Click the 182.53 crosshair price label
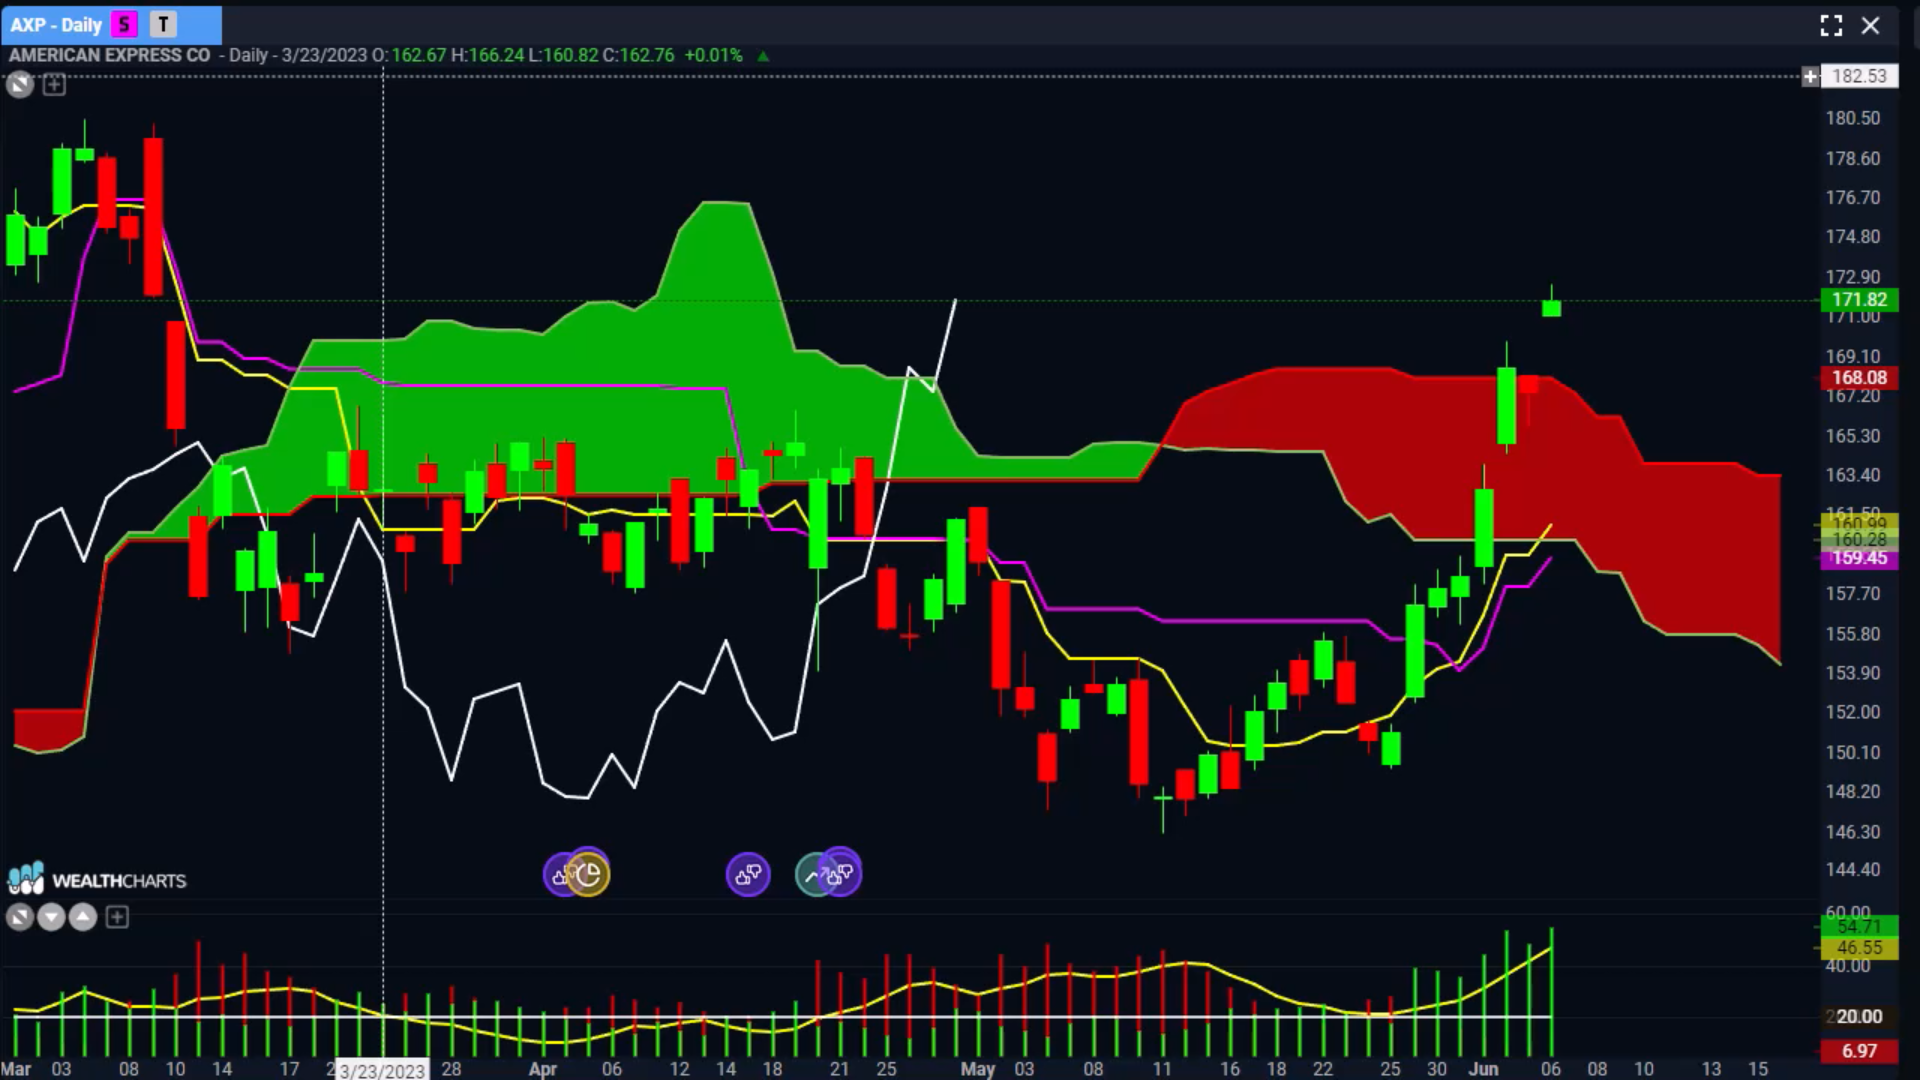The image size is (1920, 1080). click(x=1859, y=76)
